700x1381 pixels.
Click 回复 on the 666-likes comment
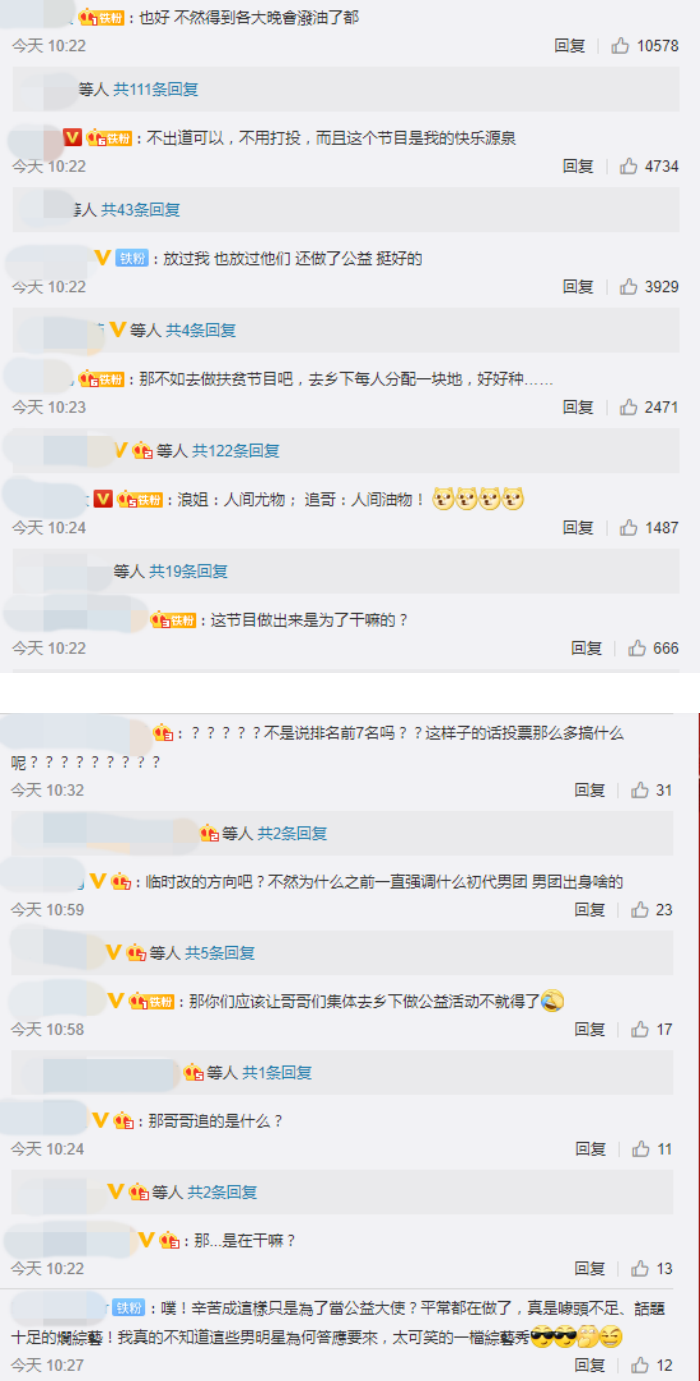587,648
